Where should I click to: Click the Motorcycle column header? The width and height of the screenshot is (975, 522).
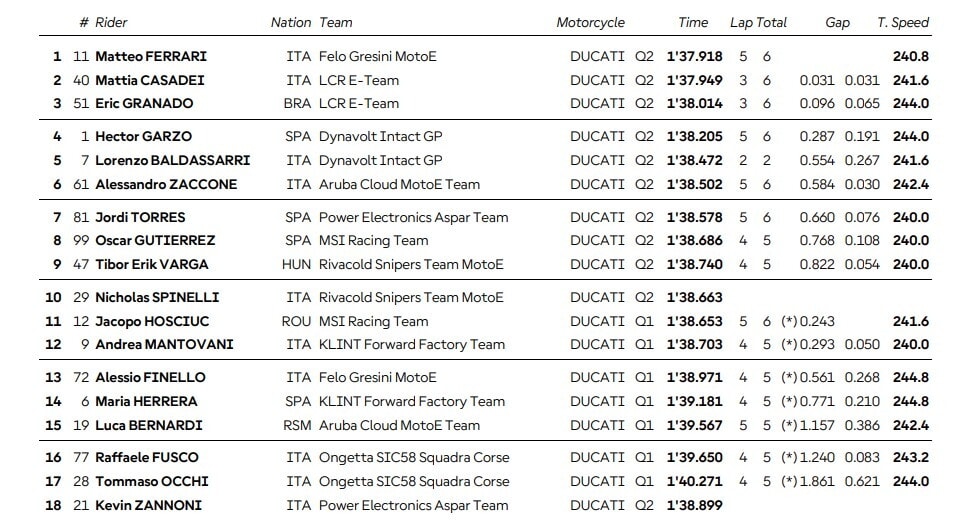tap(590, 22)
